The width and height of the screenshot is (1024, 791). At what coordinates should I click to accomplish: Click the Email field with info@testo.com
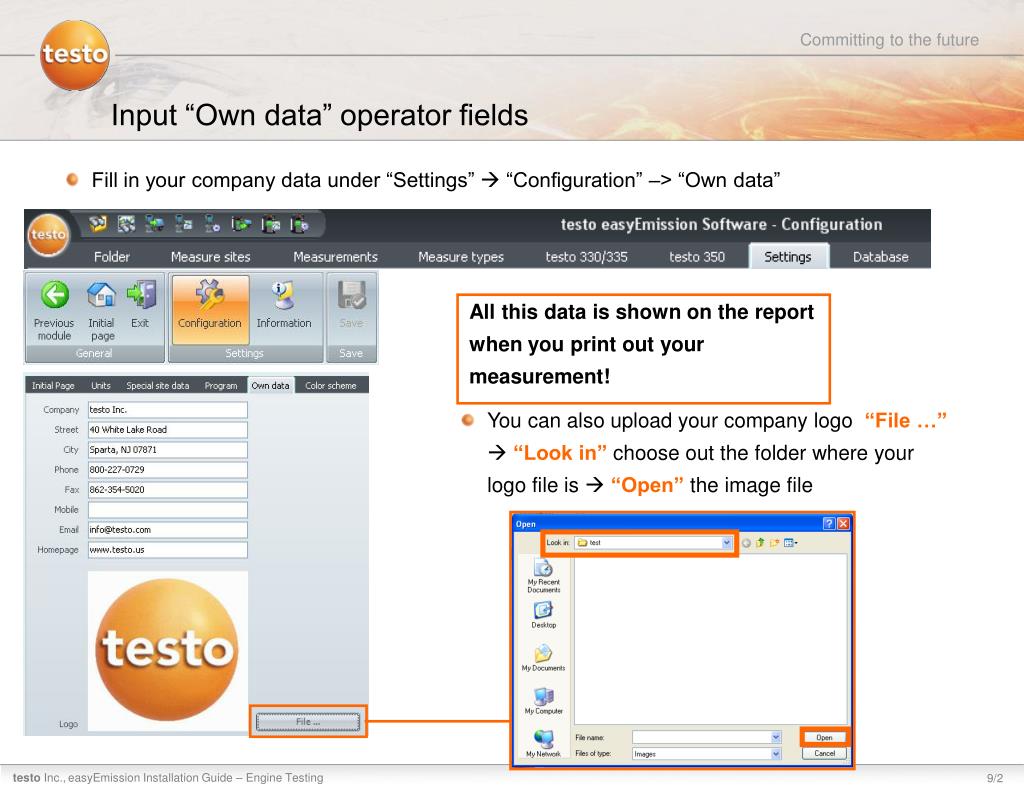coord(168,530)
